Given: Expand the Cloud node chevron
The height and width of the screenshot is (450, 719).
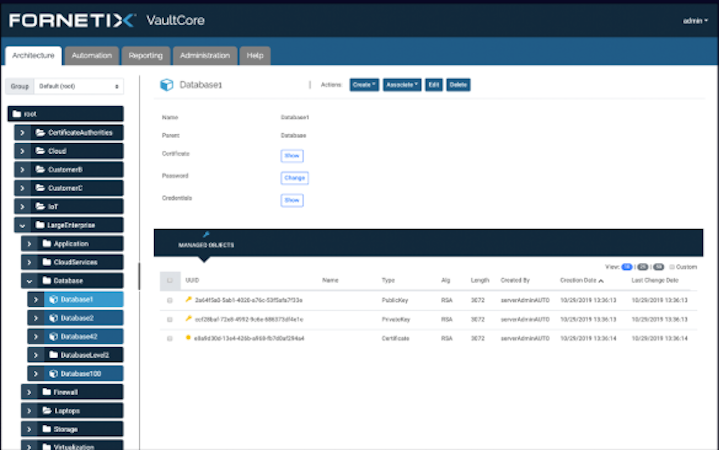Looking at the screenshot, I should (22, 151).
